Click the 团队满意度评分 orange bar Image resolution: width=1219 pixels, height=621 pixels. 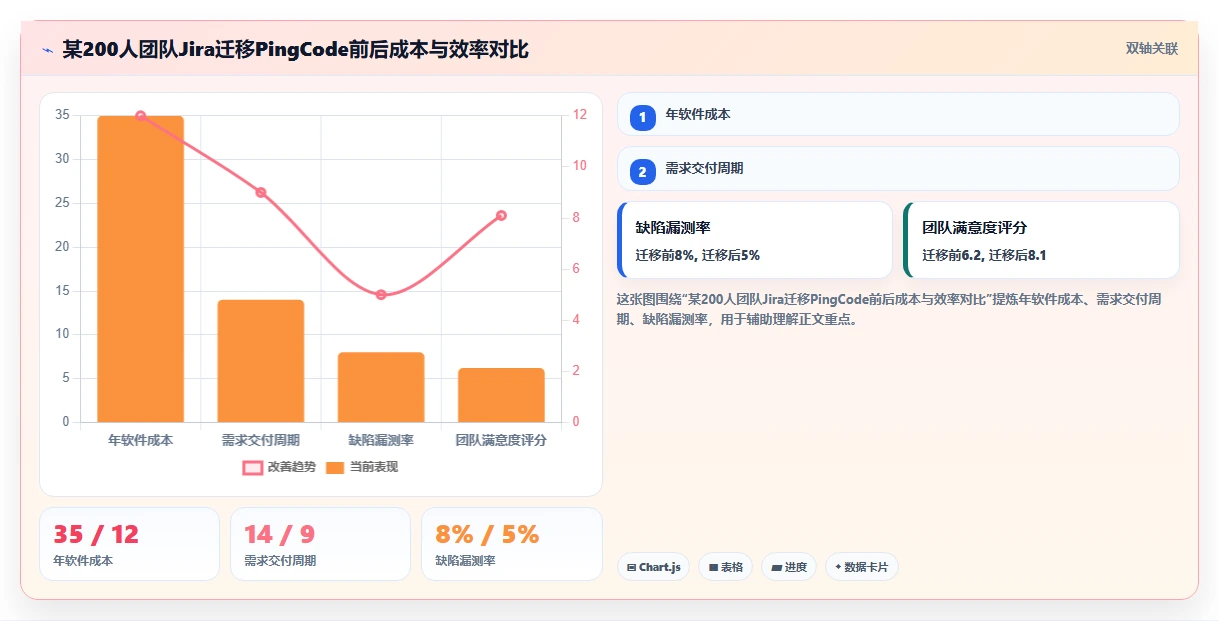[x=501, y=395]
